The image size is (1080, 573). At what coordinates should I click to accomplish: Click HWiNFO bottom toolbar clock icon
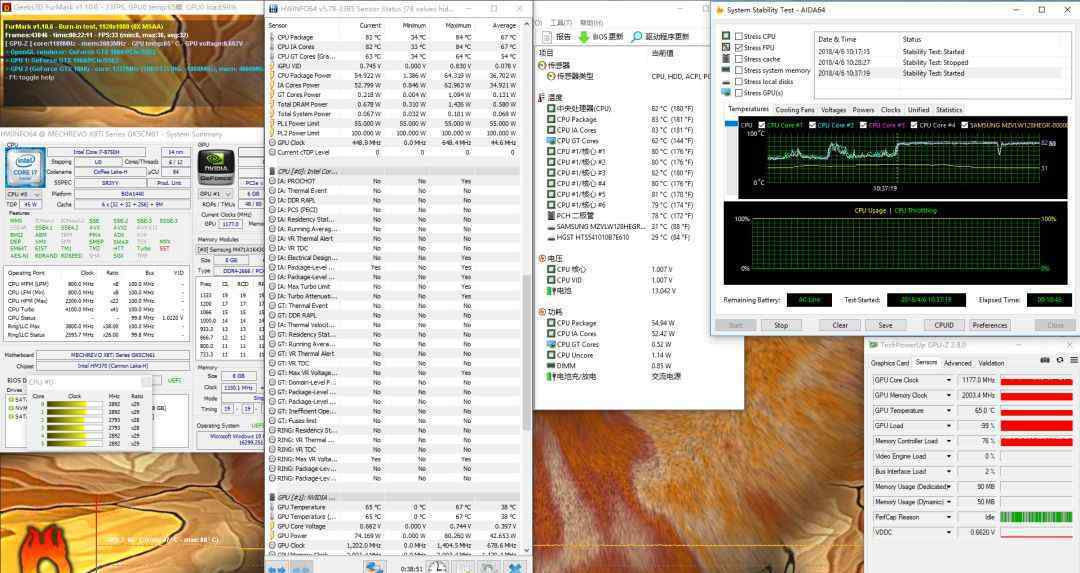tap(437, 567)
